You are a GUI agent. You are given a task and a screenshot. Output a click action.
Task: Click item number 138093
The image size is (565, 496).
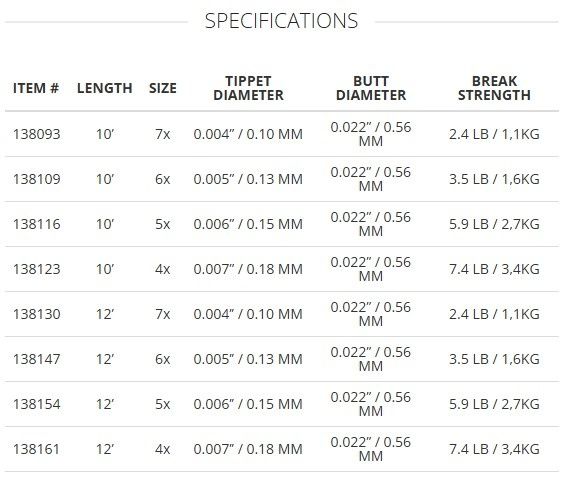pyautogui.click(x=36, y=134)
